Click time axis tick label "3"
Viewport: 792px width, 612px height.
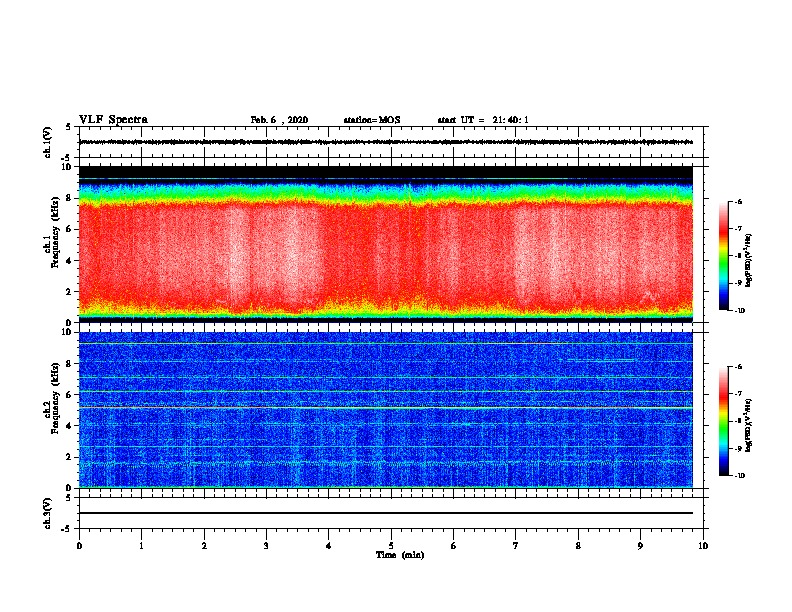coord(266,546)
